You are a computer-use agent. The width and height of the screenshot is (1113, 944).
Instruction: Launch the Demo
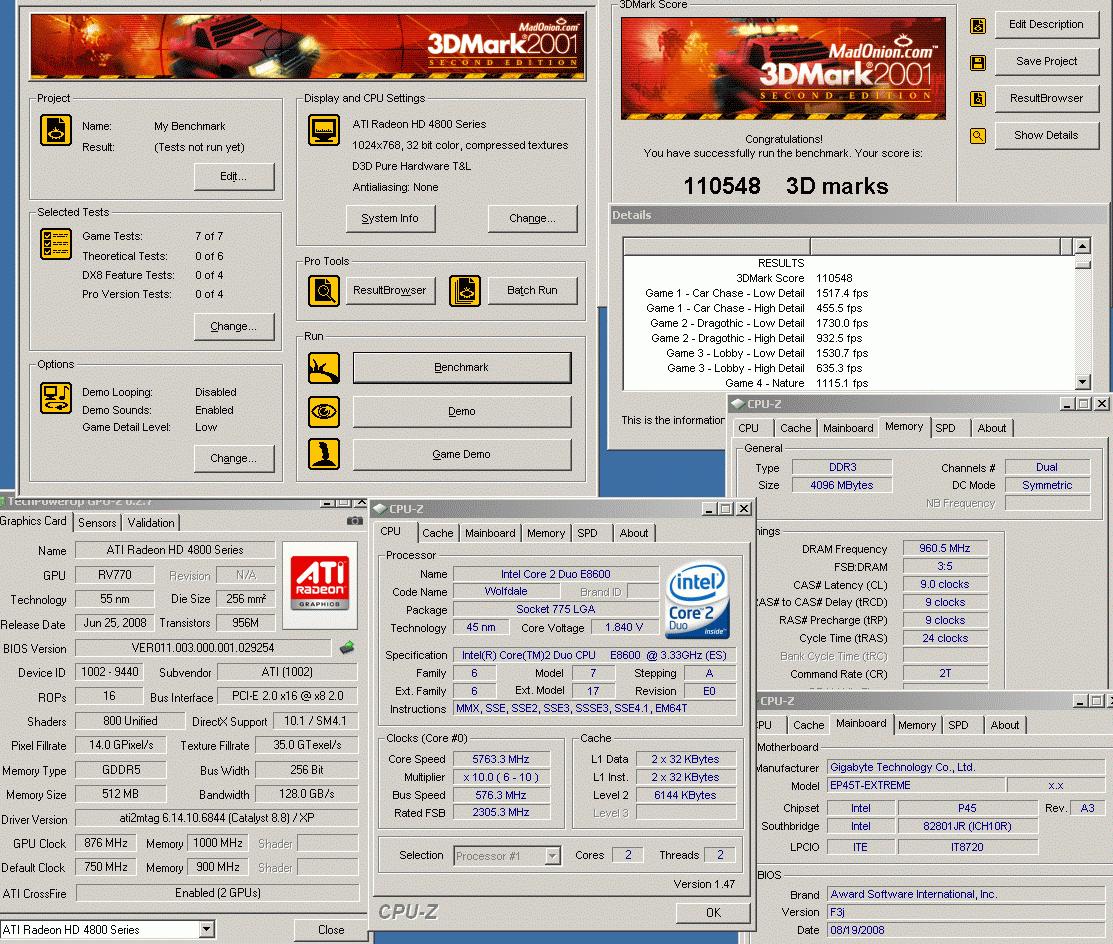click(461, 412)
